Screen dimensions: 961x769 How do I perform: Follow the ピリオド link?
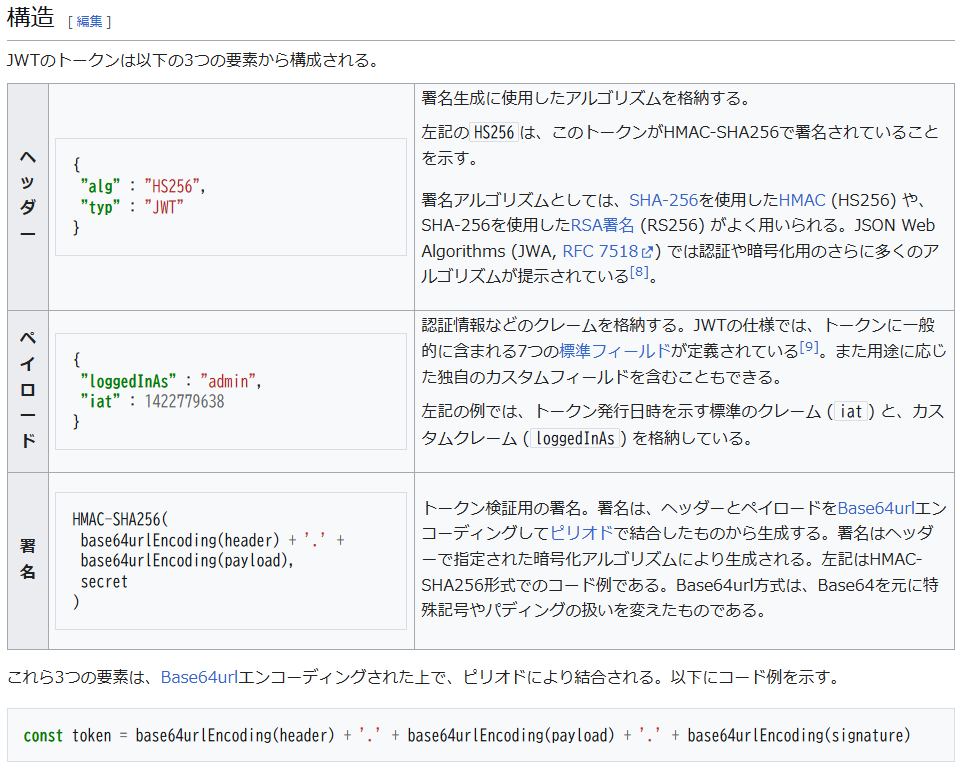pyautogui.click(x=582, y=533)
